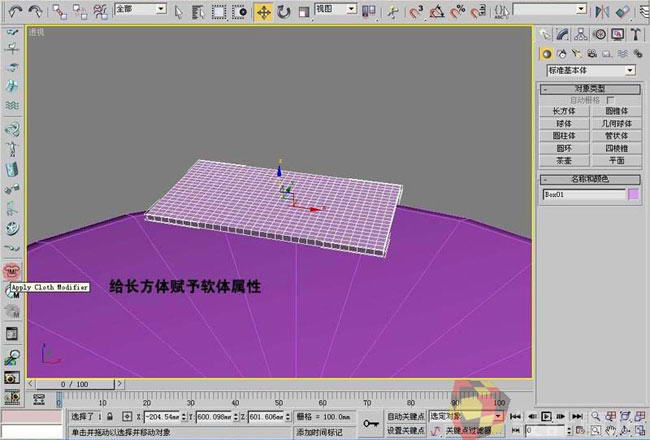Activate the Select and Scale tool
Image resolution: width=650 pixels, height=440 pixels.
pos(304,12)
